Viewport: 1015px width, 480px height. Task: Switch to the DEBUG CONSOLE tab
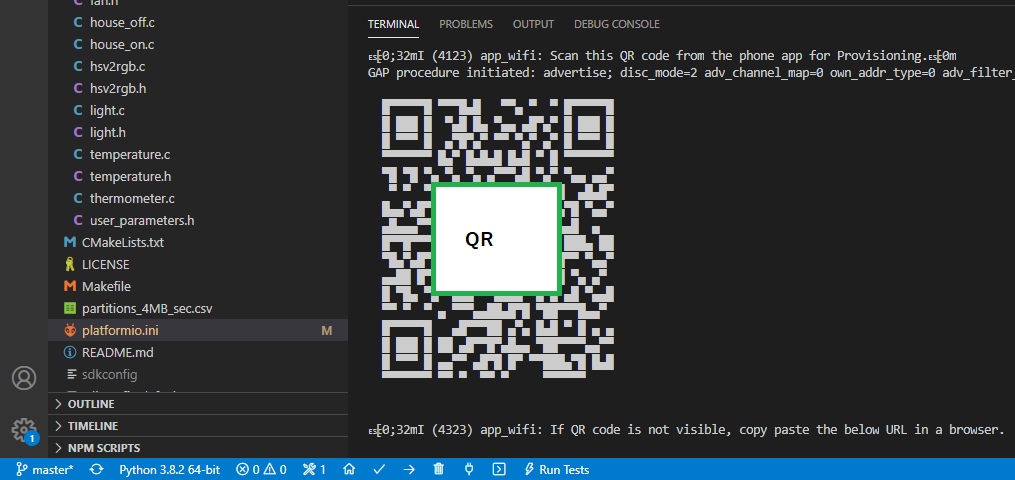[617, 24]
